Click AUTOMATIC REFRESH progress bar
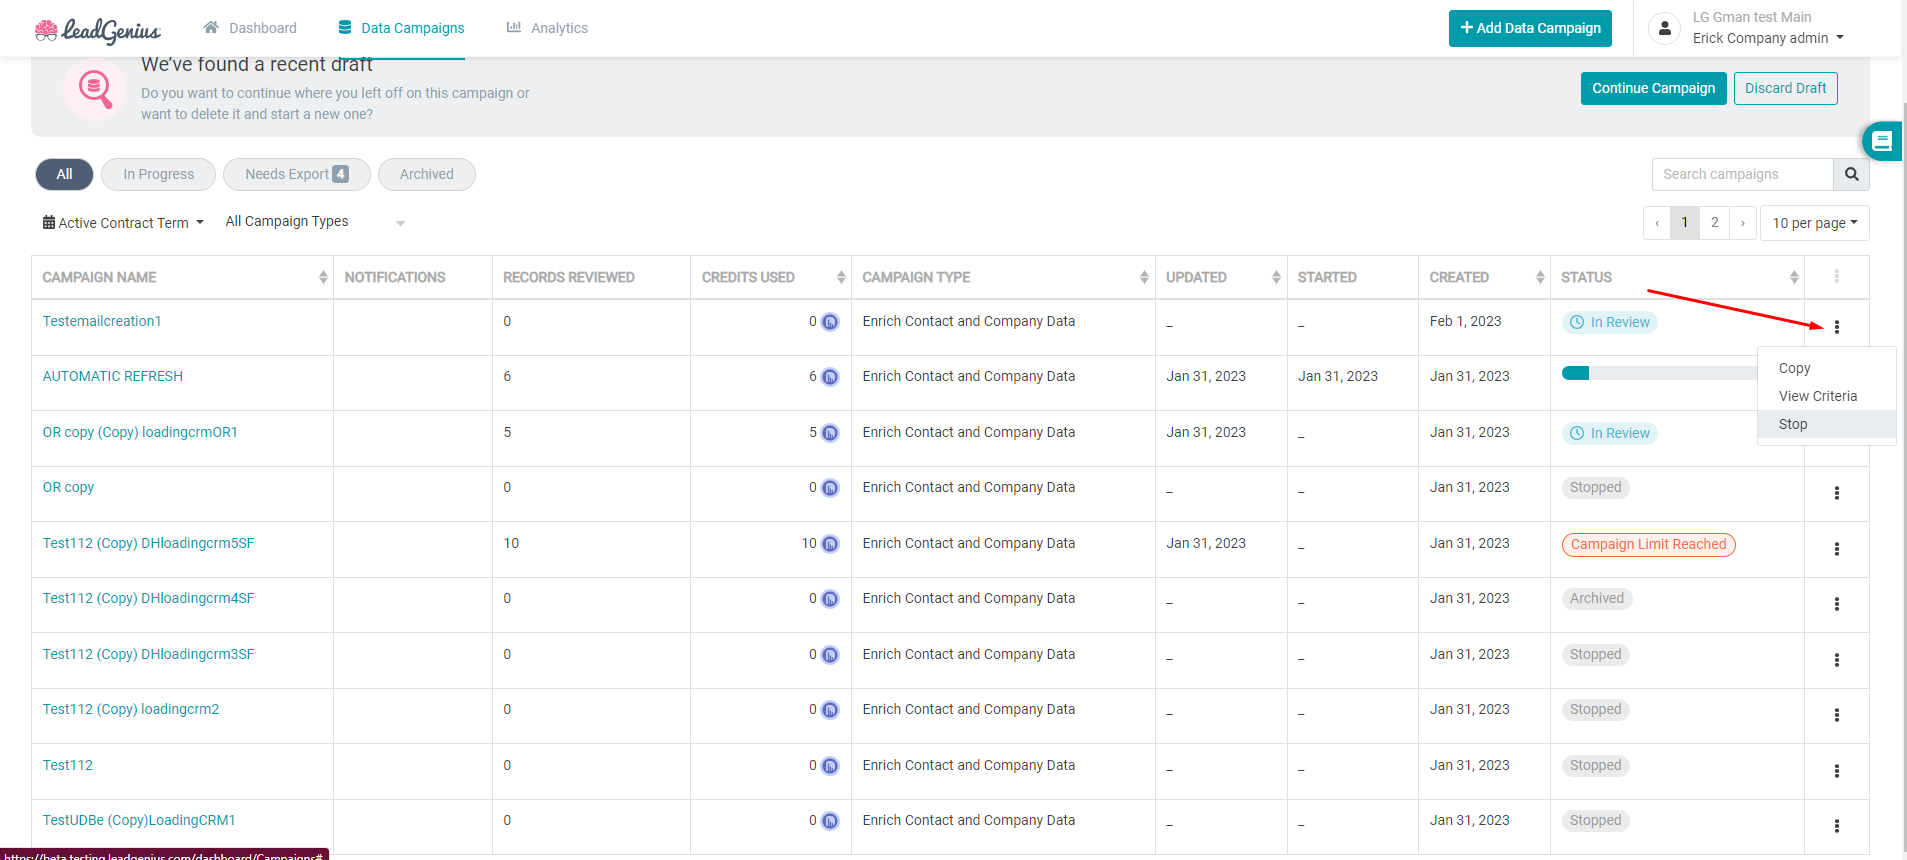Screen dimensions: 1907x860 tap(1659, 373)
